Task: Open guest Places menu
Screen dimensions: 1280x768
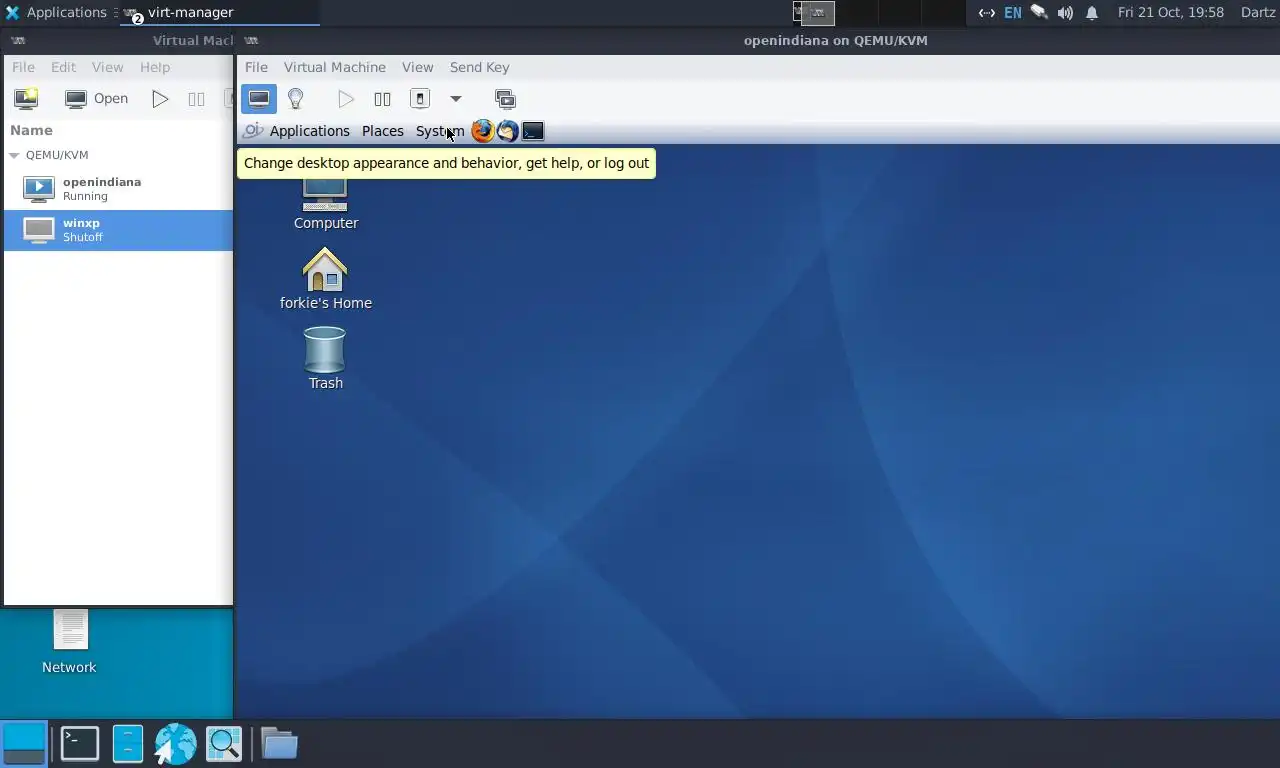Action: coord(383,131)
